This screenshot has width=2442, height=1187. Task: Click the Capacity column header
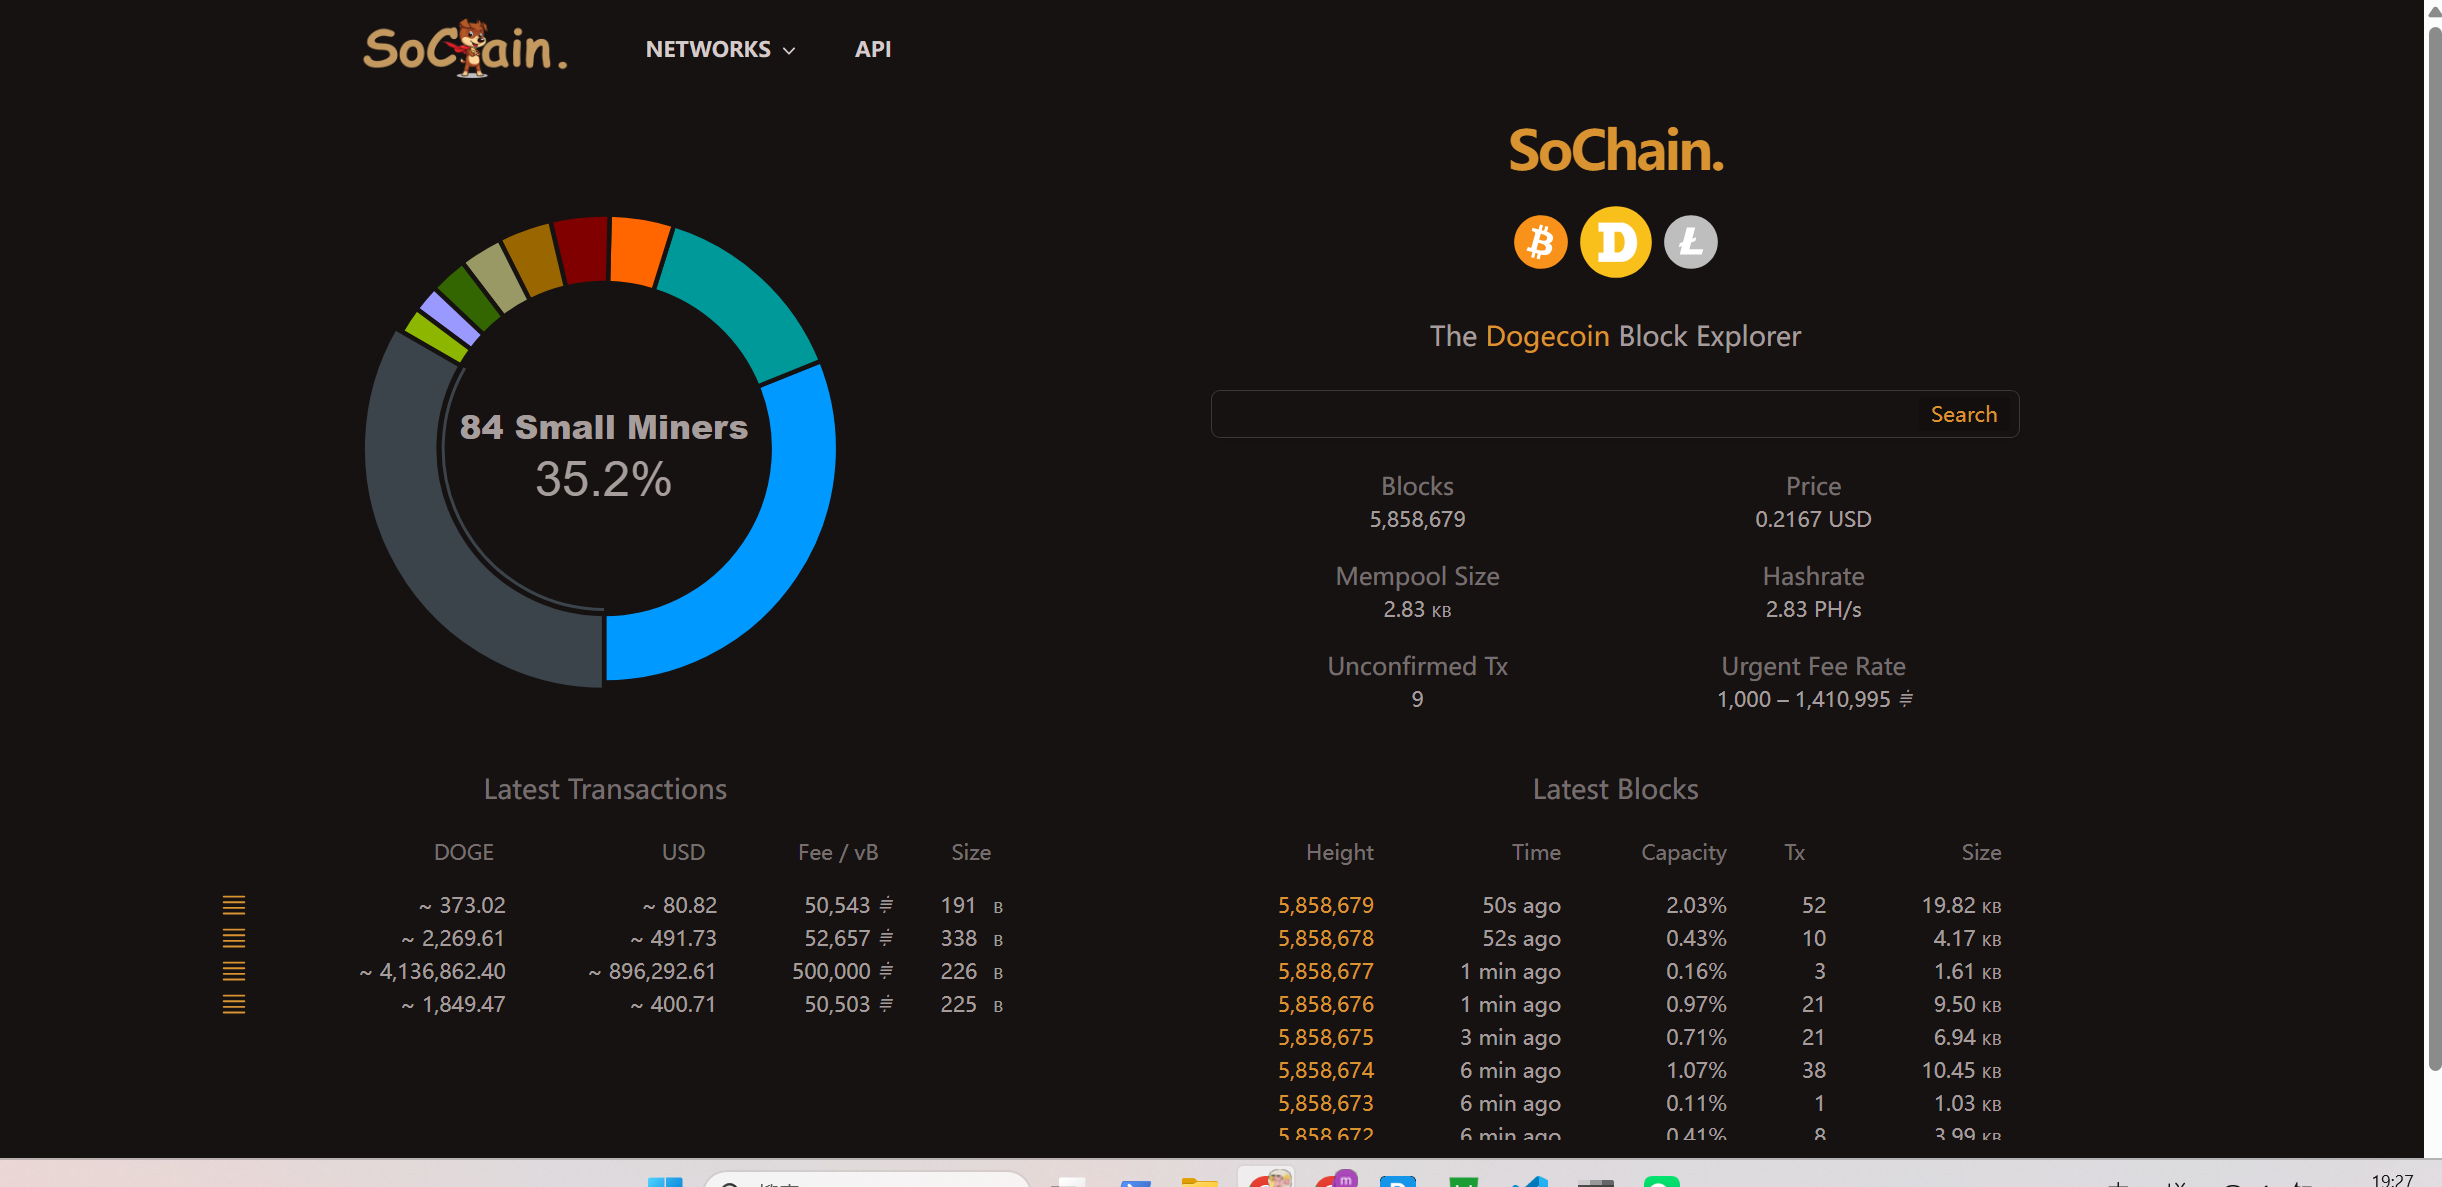click(x=1683, y=852)
